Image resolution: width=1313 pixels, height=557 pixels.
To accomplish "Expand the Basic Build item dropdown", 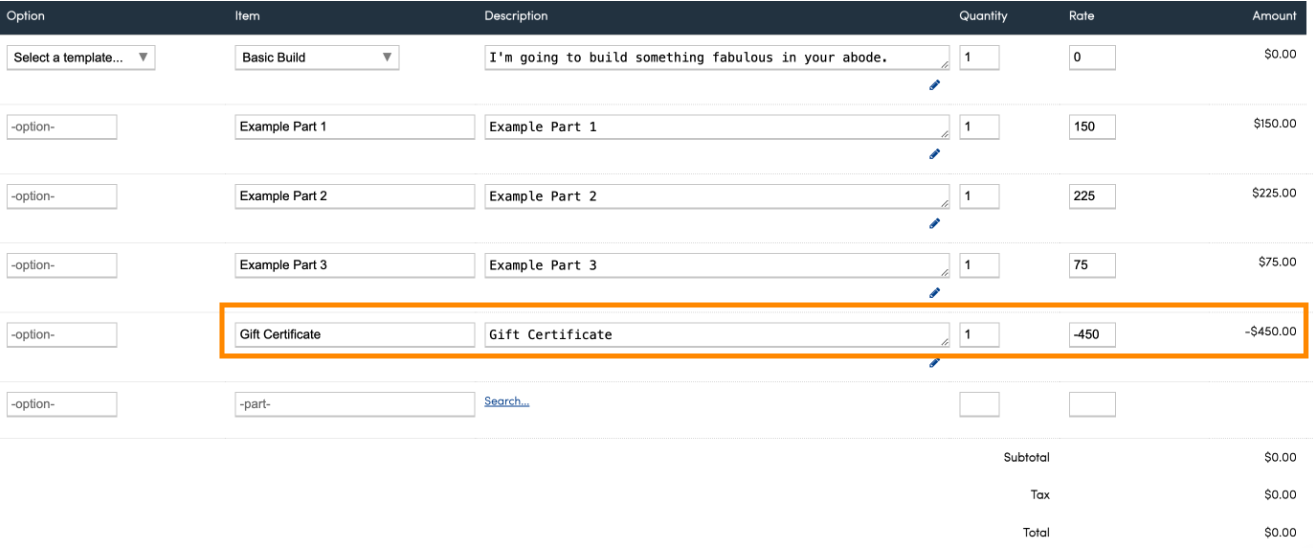I will coord(316,58).
